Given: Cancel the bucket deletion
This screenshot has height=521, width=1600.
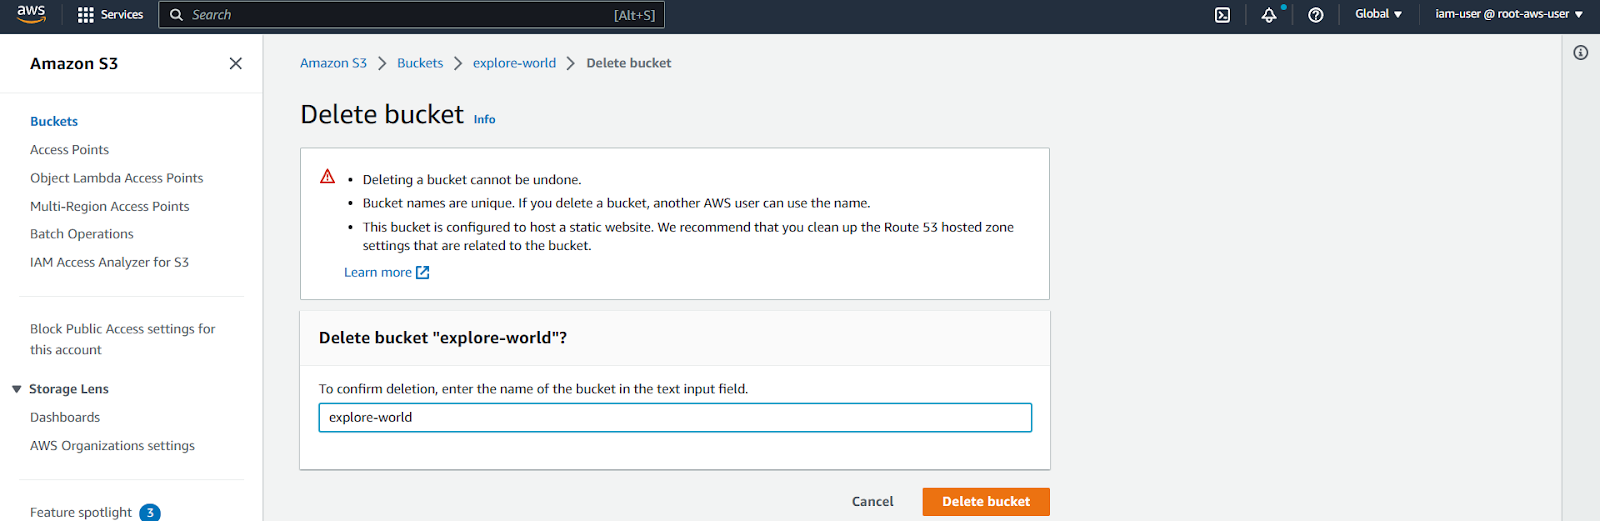Looking at the screenshot, I should point(872,502).
